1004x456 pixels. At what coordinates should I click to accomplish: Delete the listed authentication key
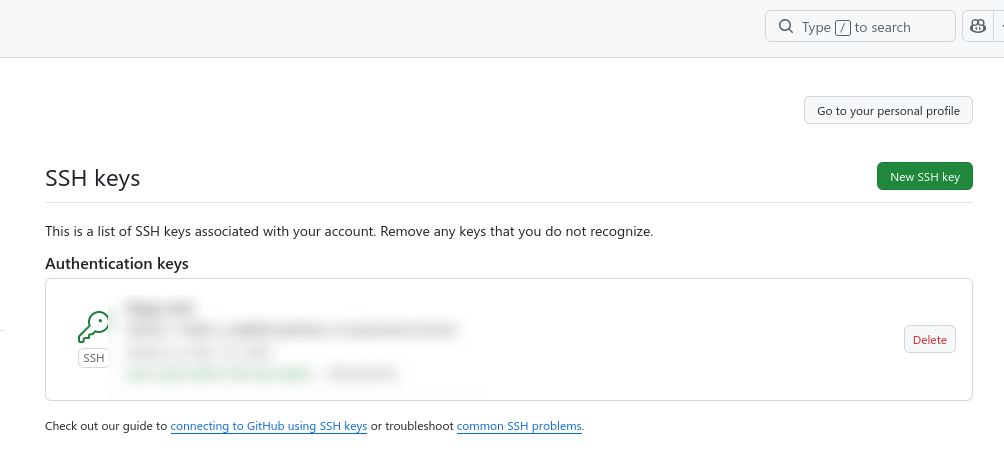(929, 340)
